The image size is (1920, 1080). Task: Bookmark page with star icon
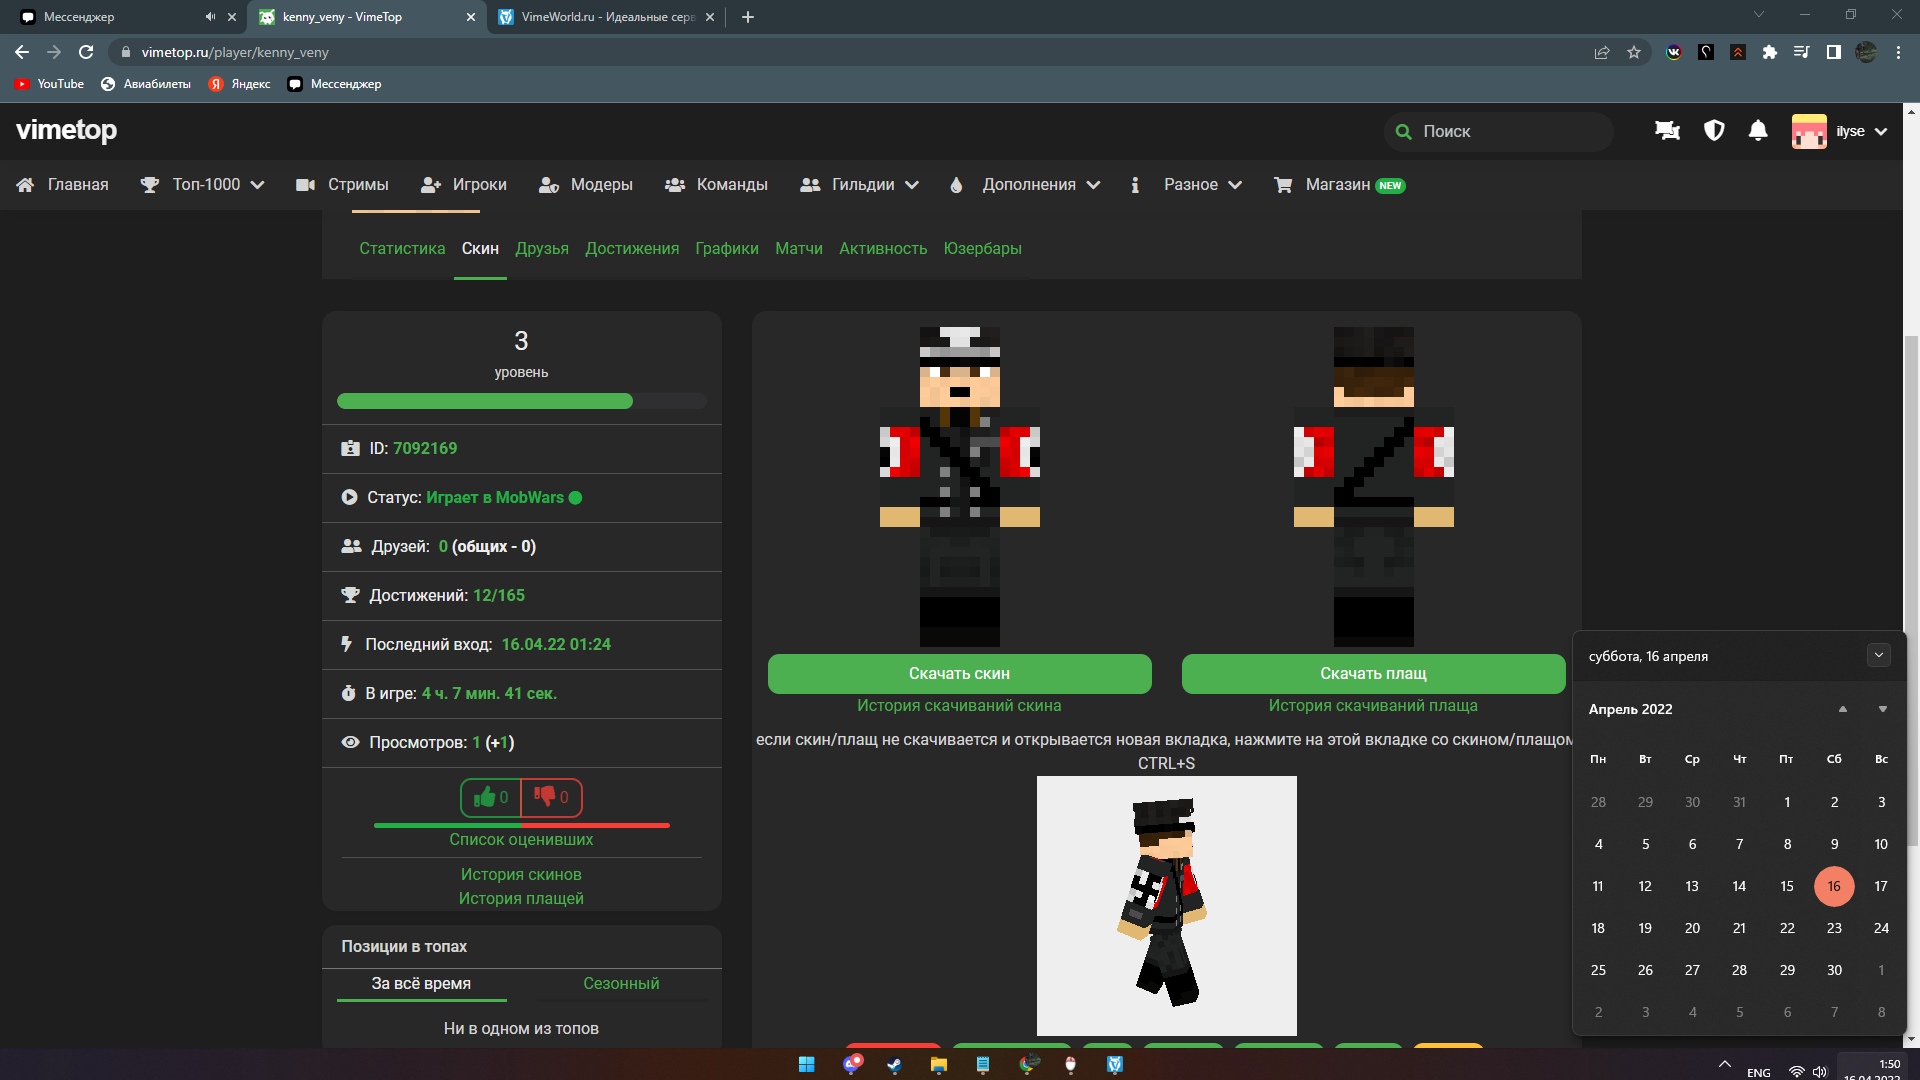1634,52
